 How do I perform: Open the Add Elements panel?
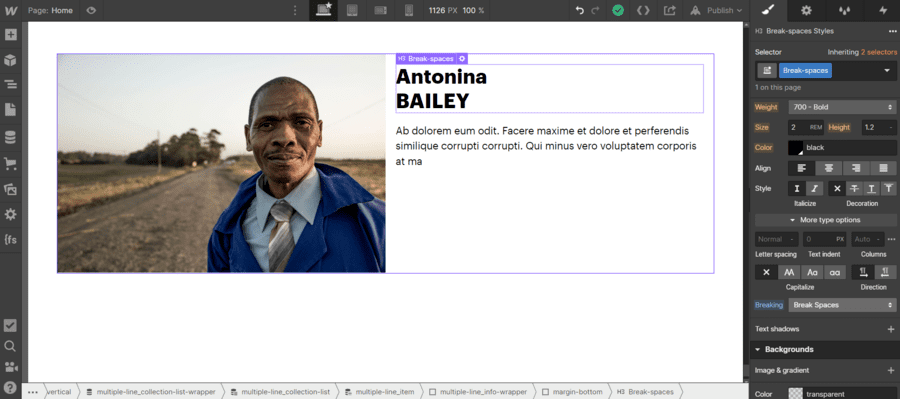[10, 34]
